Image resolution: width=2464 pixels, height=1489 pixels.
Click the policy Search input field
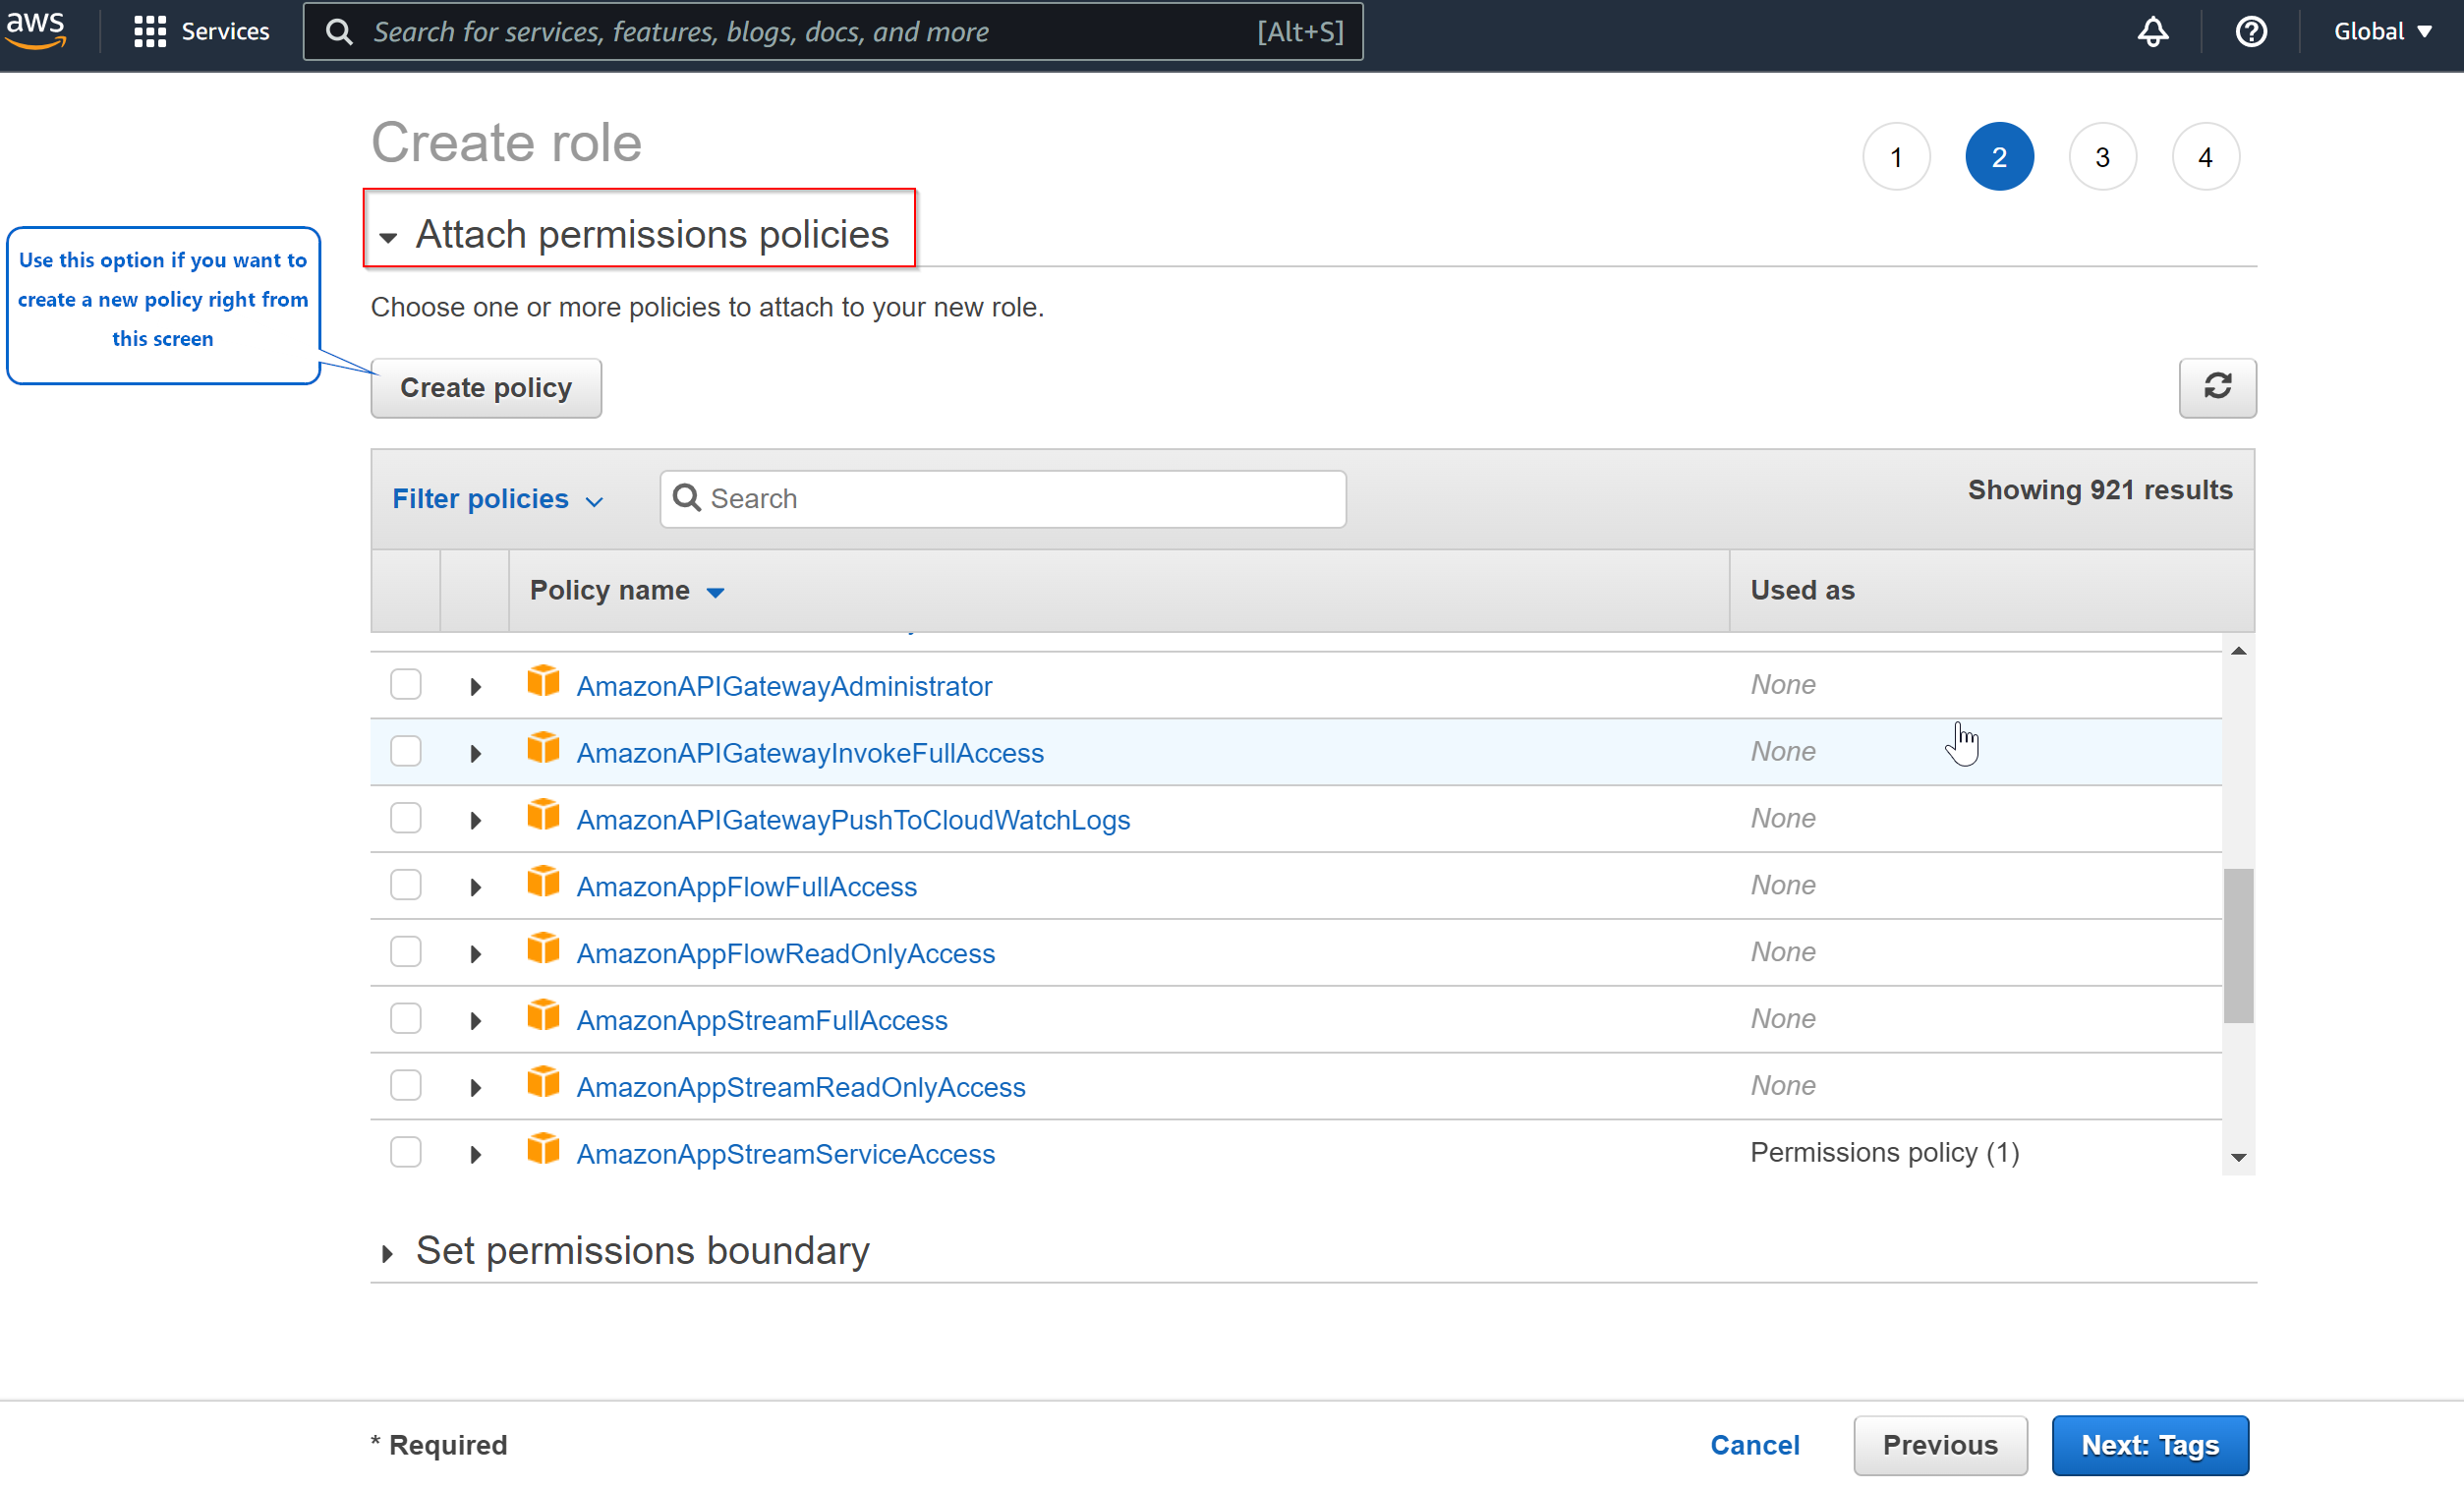point(1002,498)
